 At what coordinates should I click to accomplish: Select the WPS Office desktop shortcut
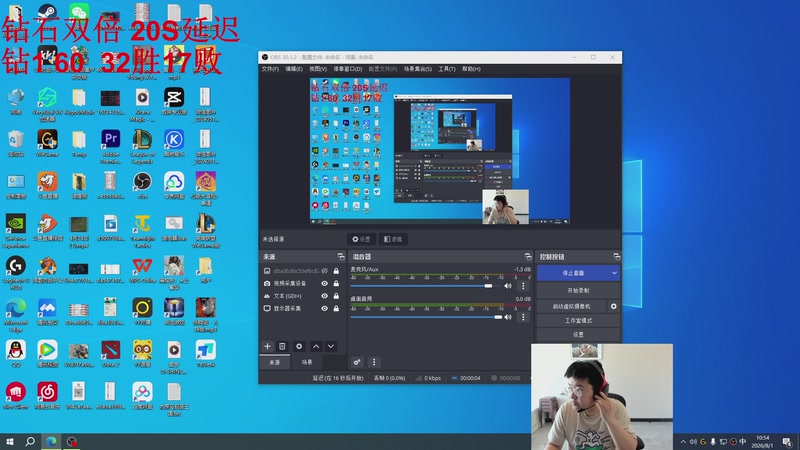142,270
